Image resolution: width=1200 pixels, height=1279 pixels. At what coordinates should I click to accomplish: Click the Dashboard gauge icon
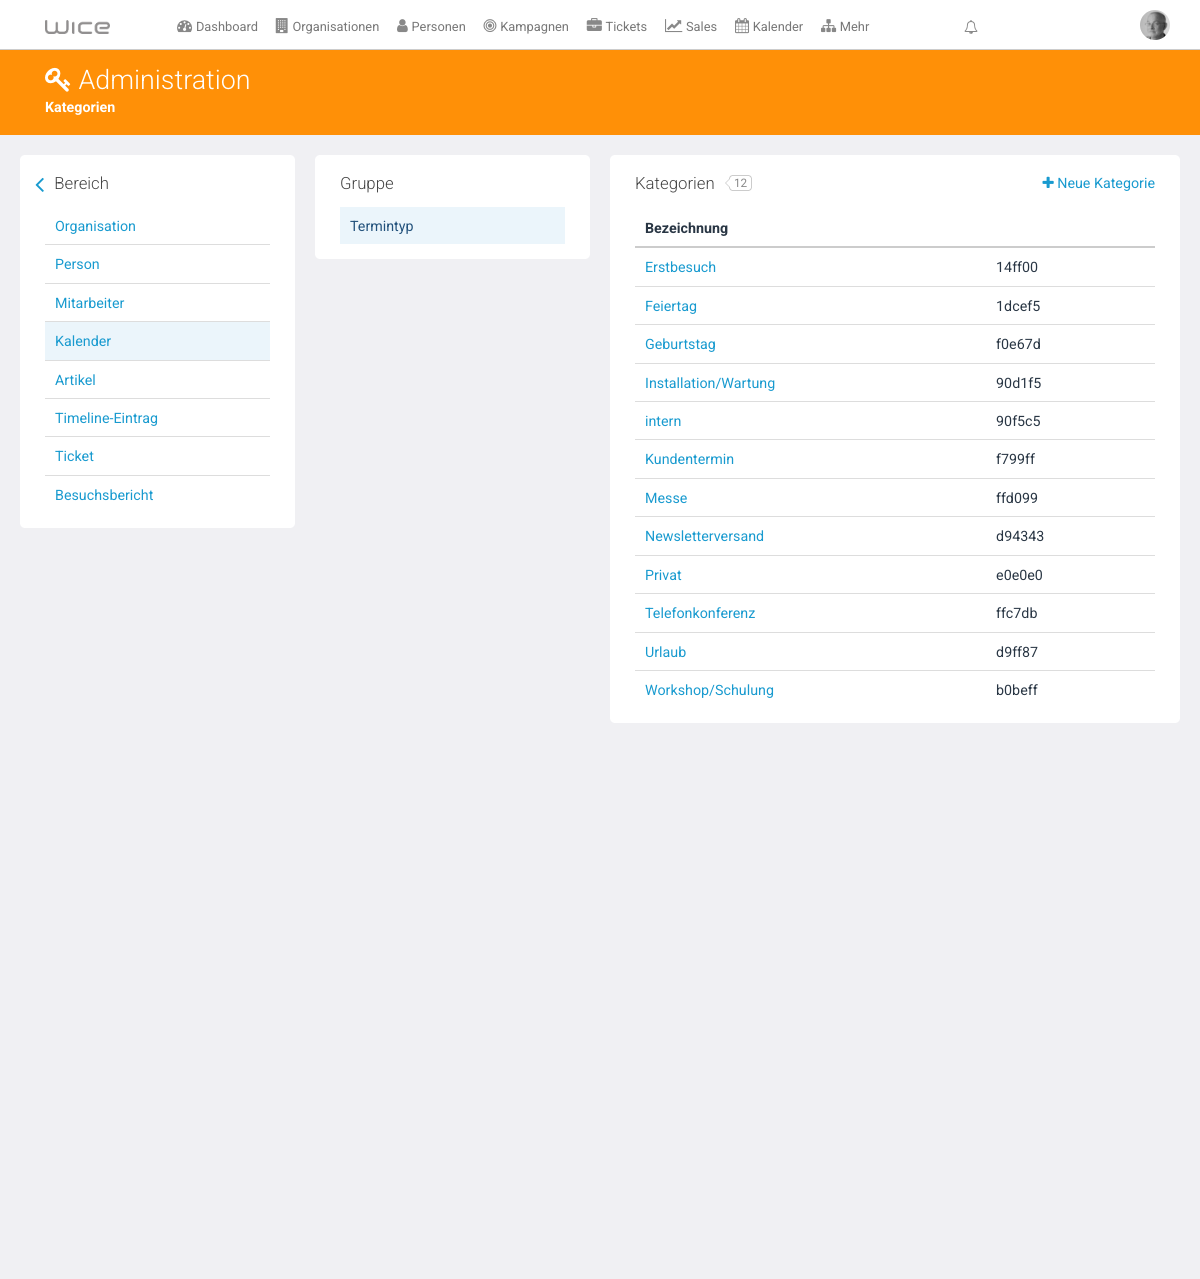[x=184, y=26]
